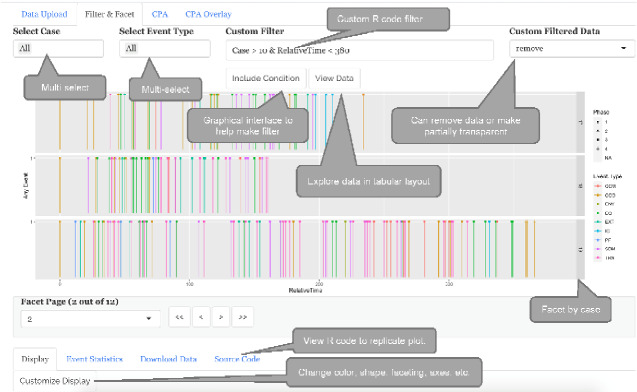Go to first facet page (<<)
This screenshot has width=637, height=392.
point(179,317)
